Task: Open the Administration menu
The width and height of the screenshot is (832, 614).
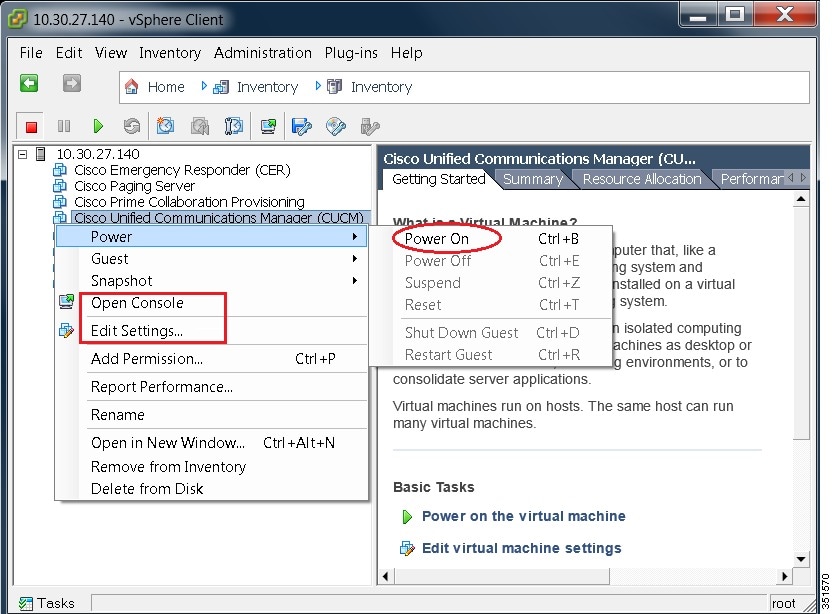Action: click(x=263, y=53)
